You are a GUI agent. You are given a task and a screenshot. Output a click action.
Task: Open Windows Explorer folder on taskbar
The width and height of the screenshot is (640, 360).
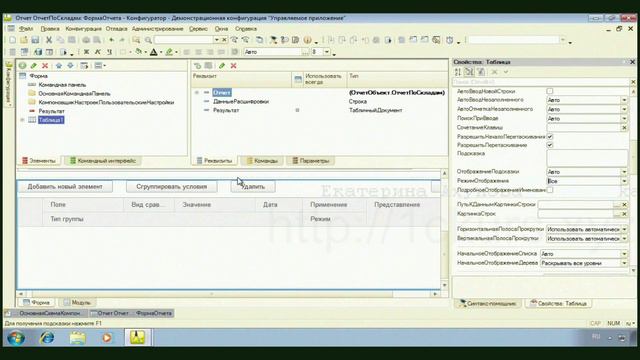click(77, 338)
